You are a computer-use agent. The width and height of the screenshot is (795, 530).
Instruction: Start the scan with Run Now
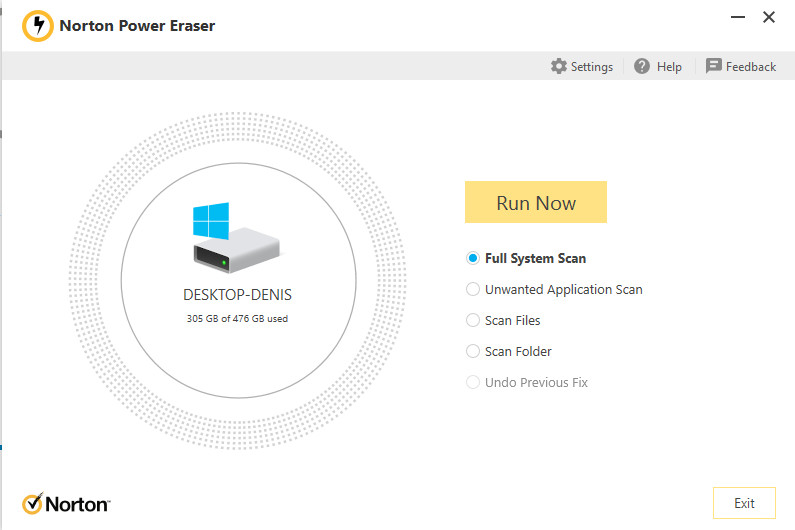(536, 202)
